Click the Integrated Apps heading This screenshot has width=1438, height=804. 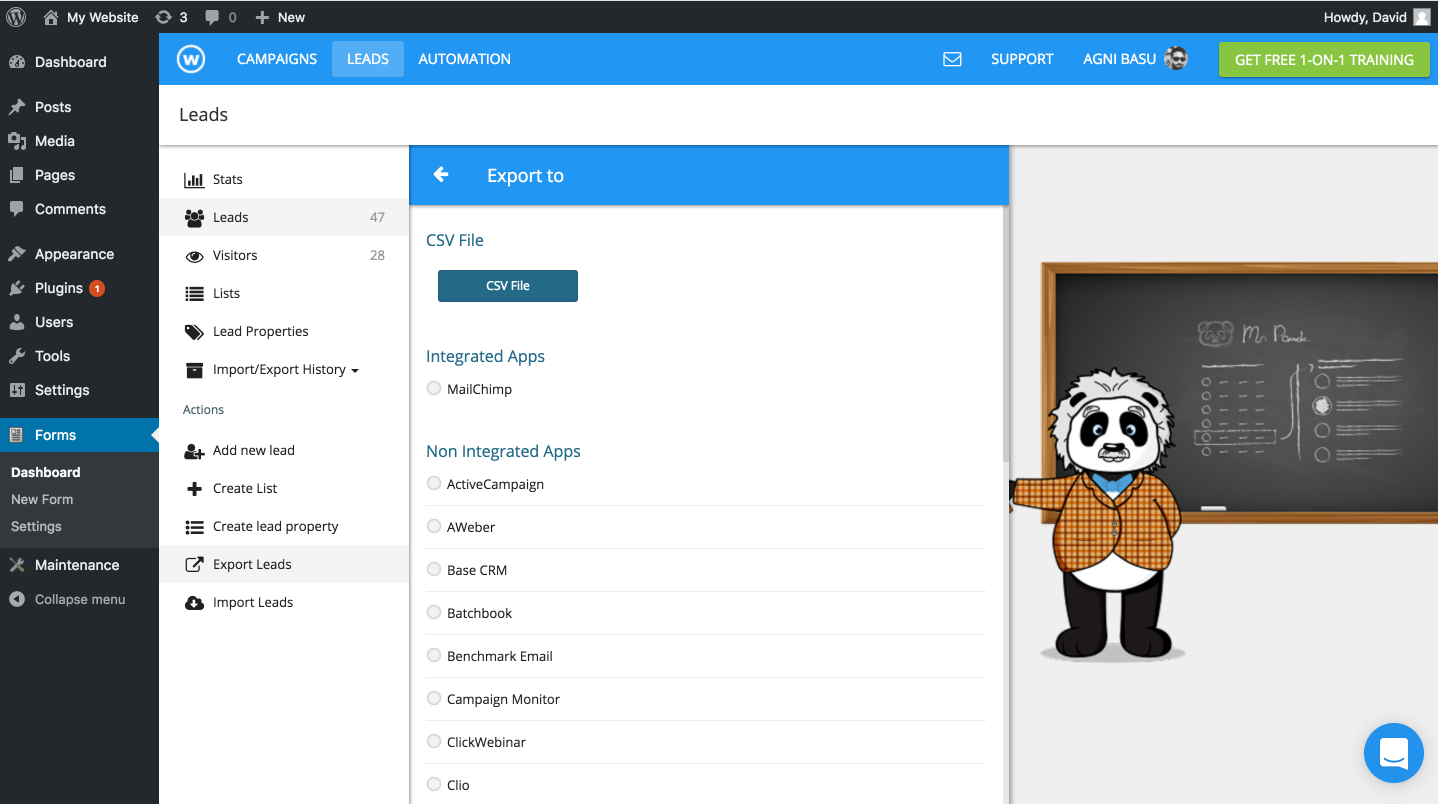[485, 356]
